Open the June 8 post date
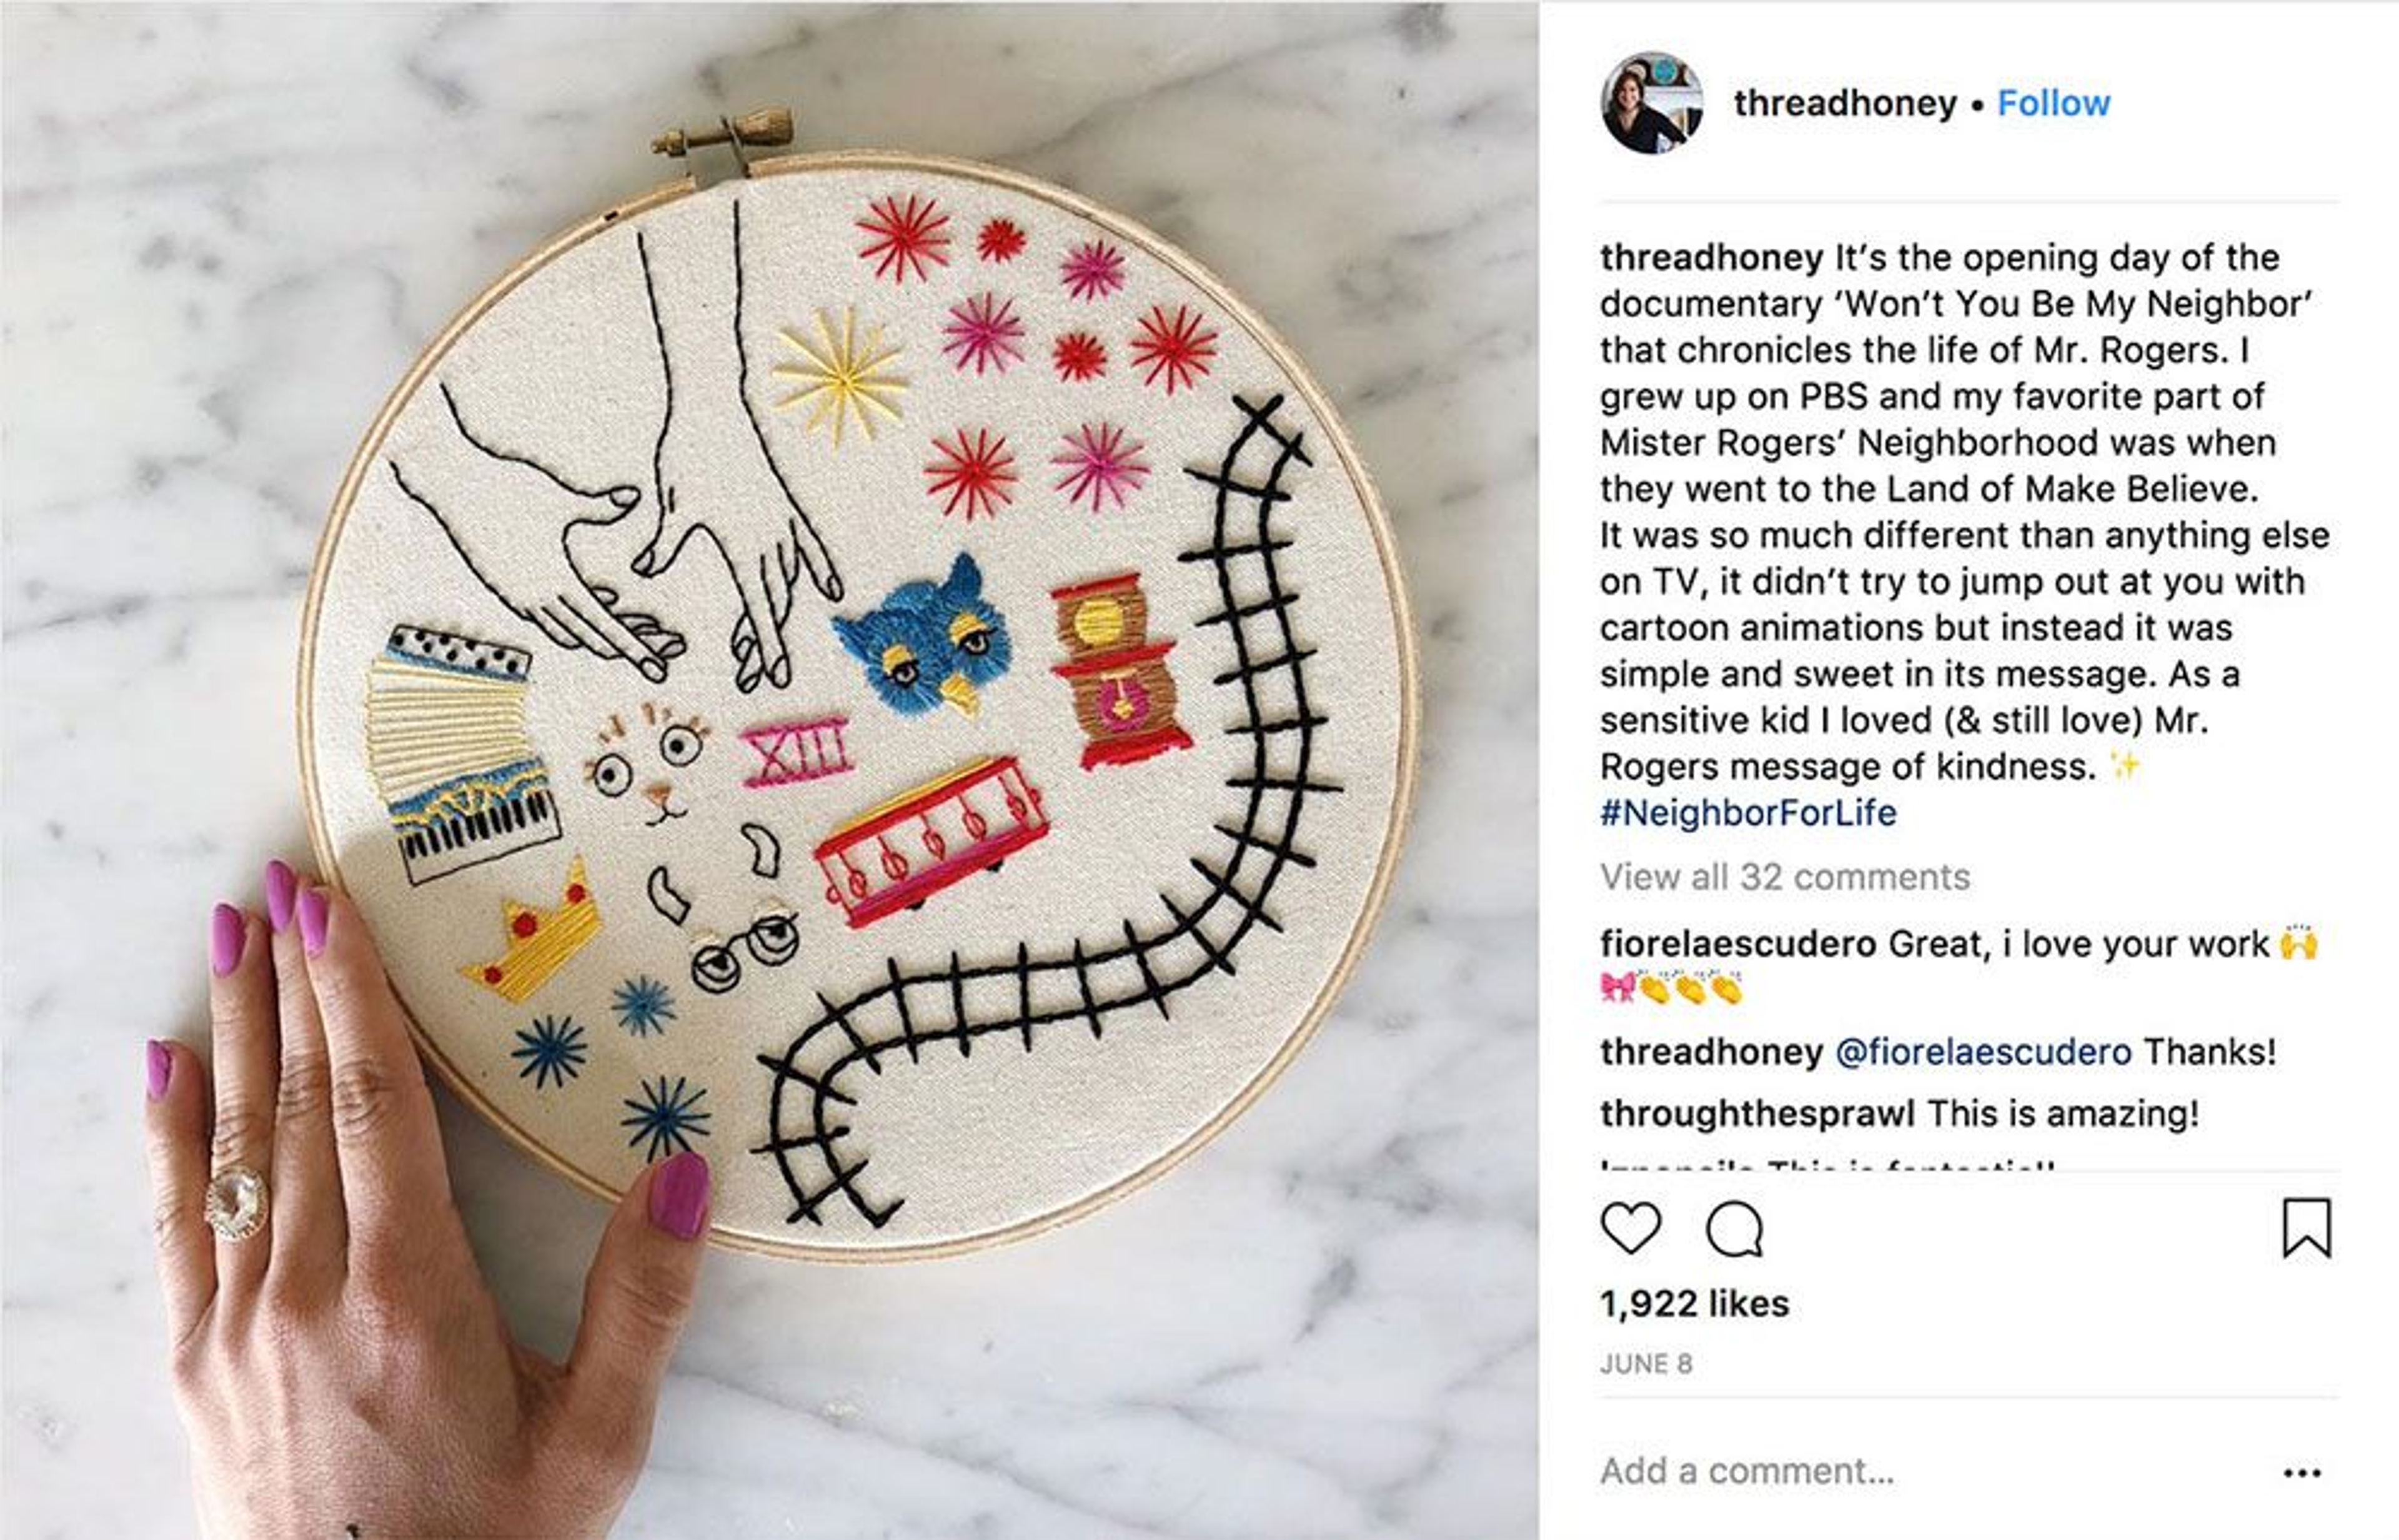Screen dimensions: 2399x1540 click(x=1646, y=1365)
